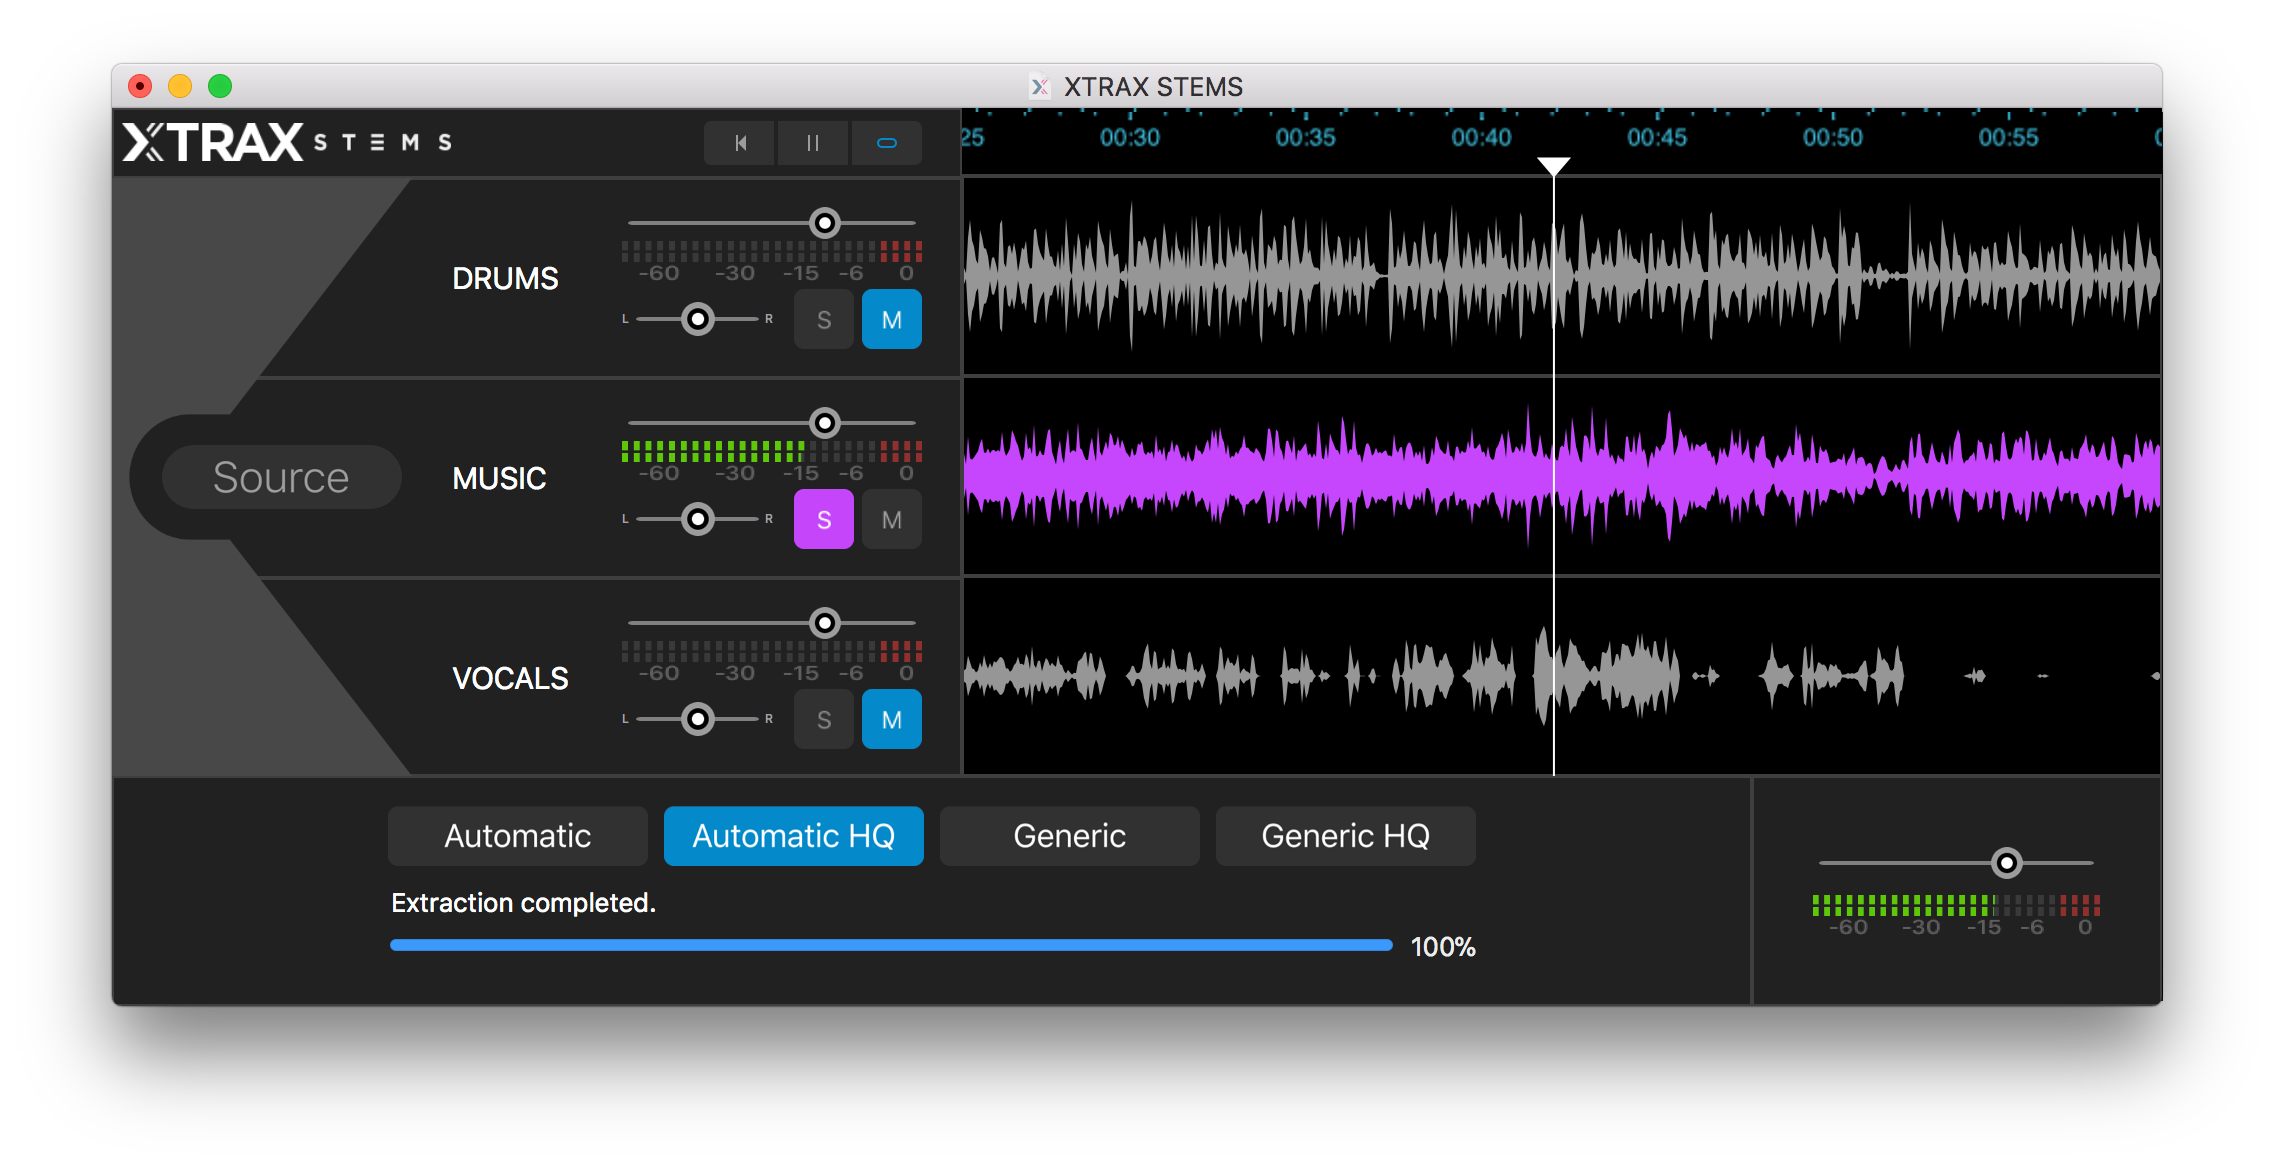Click the master output level meter
Screen dimensions: 2274x1166
pyautogui.click(x=1956, y=905)
